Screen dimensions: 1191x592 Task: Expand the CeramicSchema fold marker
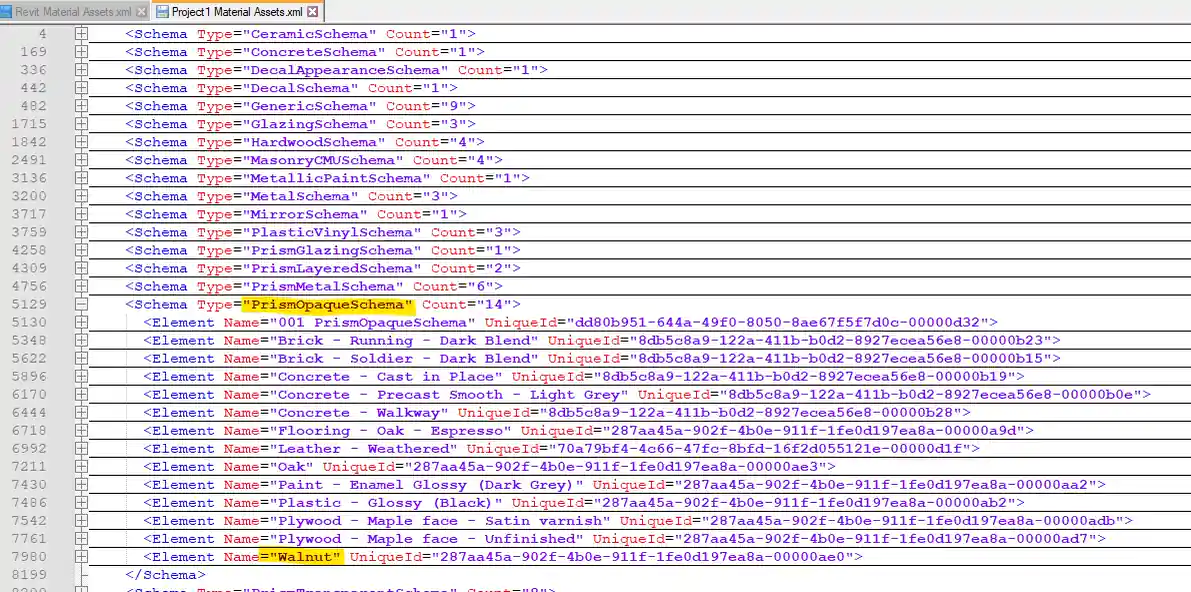coord(81,33)
